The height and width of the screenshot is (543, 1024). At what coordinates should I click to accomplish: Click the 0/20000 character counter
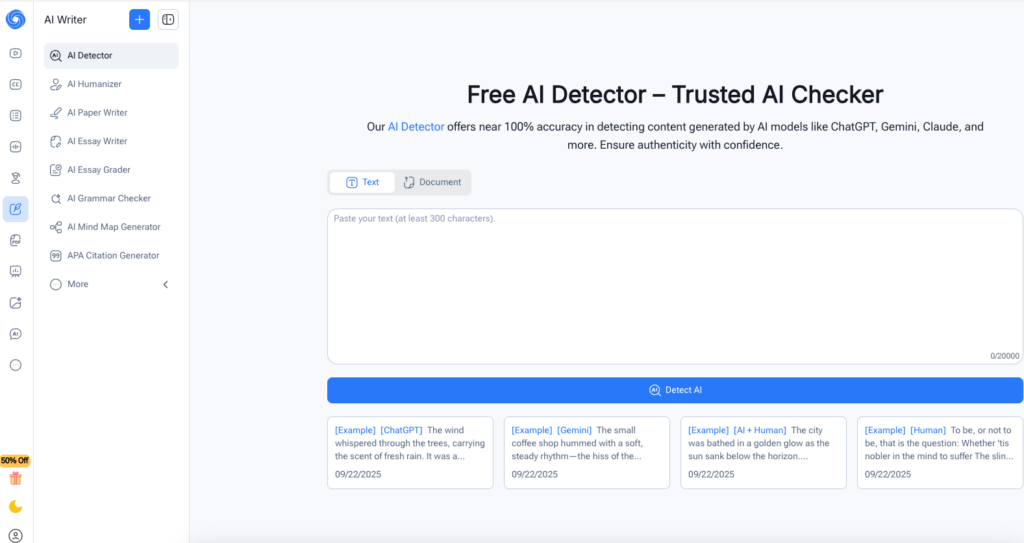(1004, 356)
